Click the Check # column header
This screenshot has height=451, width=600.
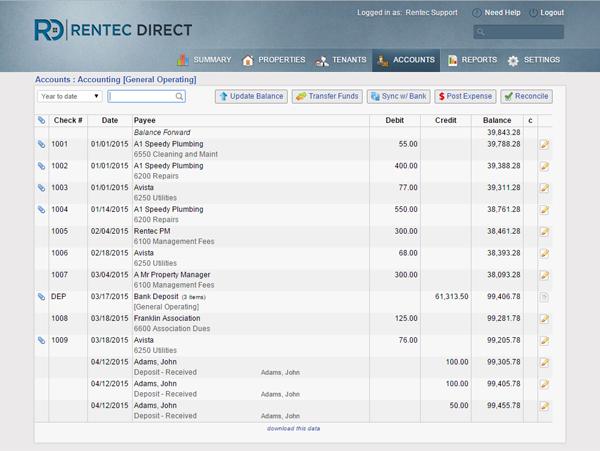[68, 120]
